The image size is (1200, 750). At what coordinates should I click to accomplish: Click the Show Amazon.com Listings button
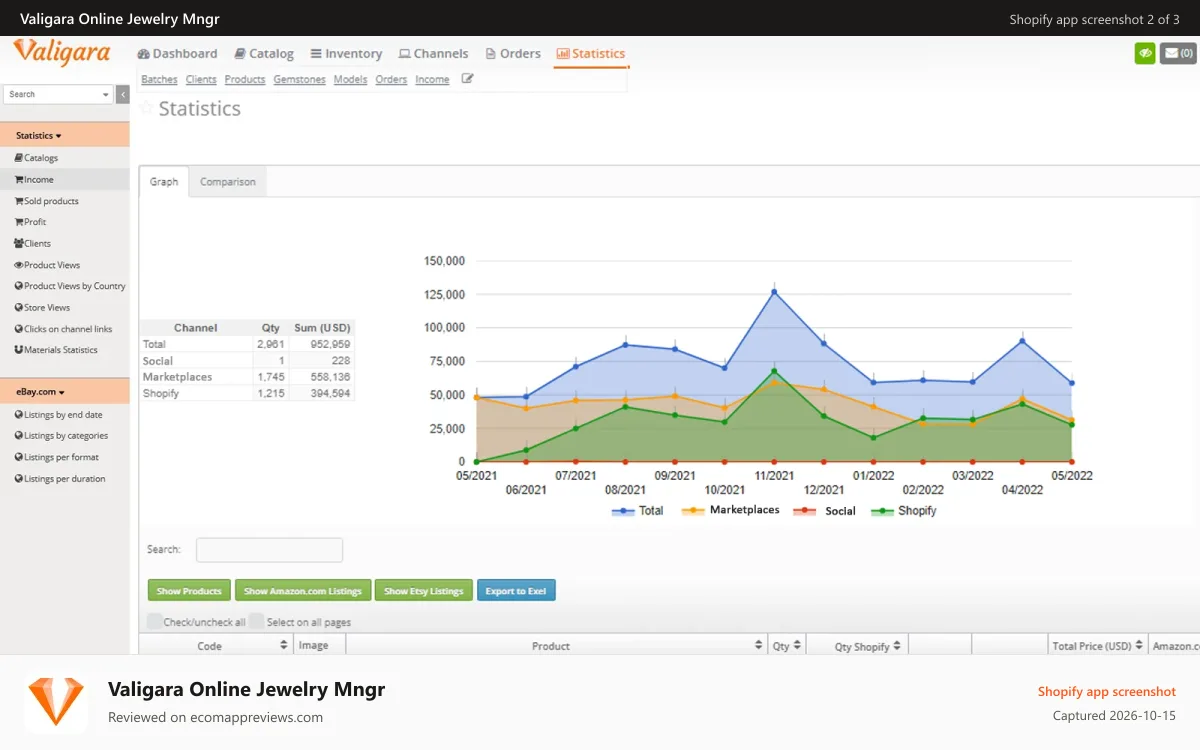303,591
